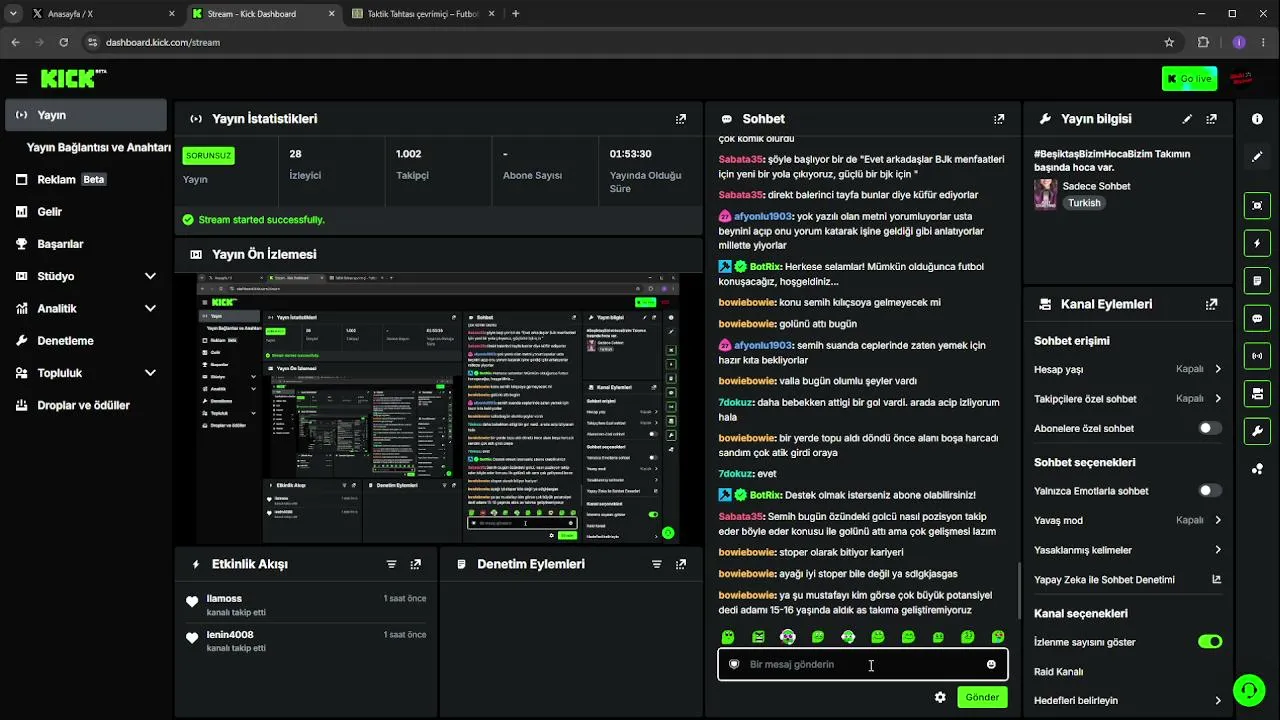This screenshot has width=1280, height=720.
Task: Switch to the Taktik Tahtası browser tab
Action: tap(424, 14)
